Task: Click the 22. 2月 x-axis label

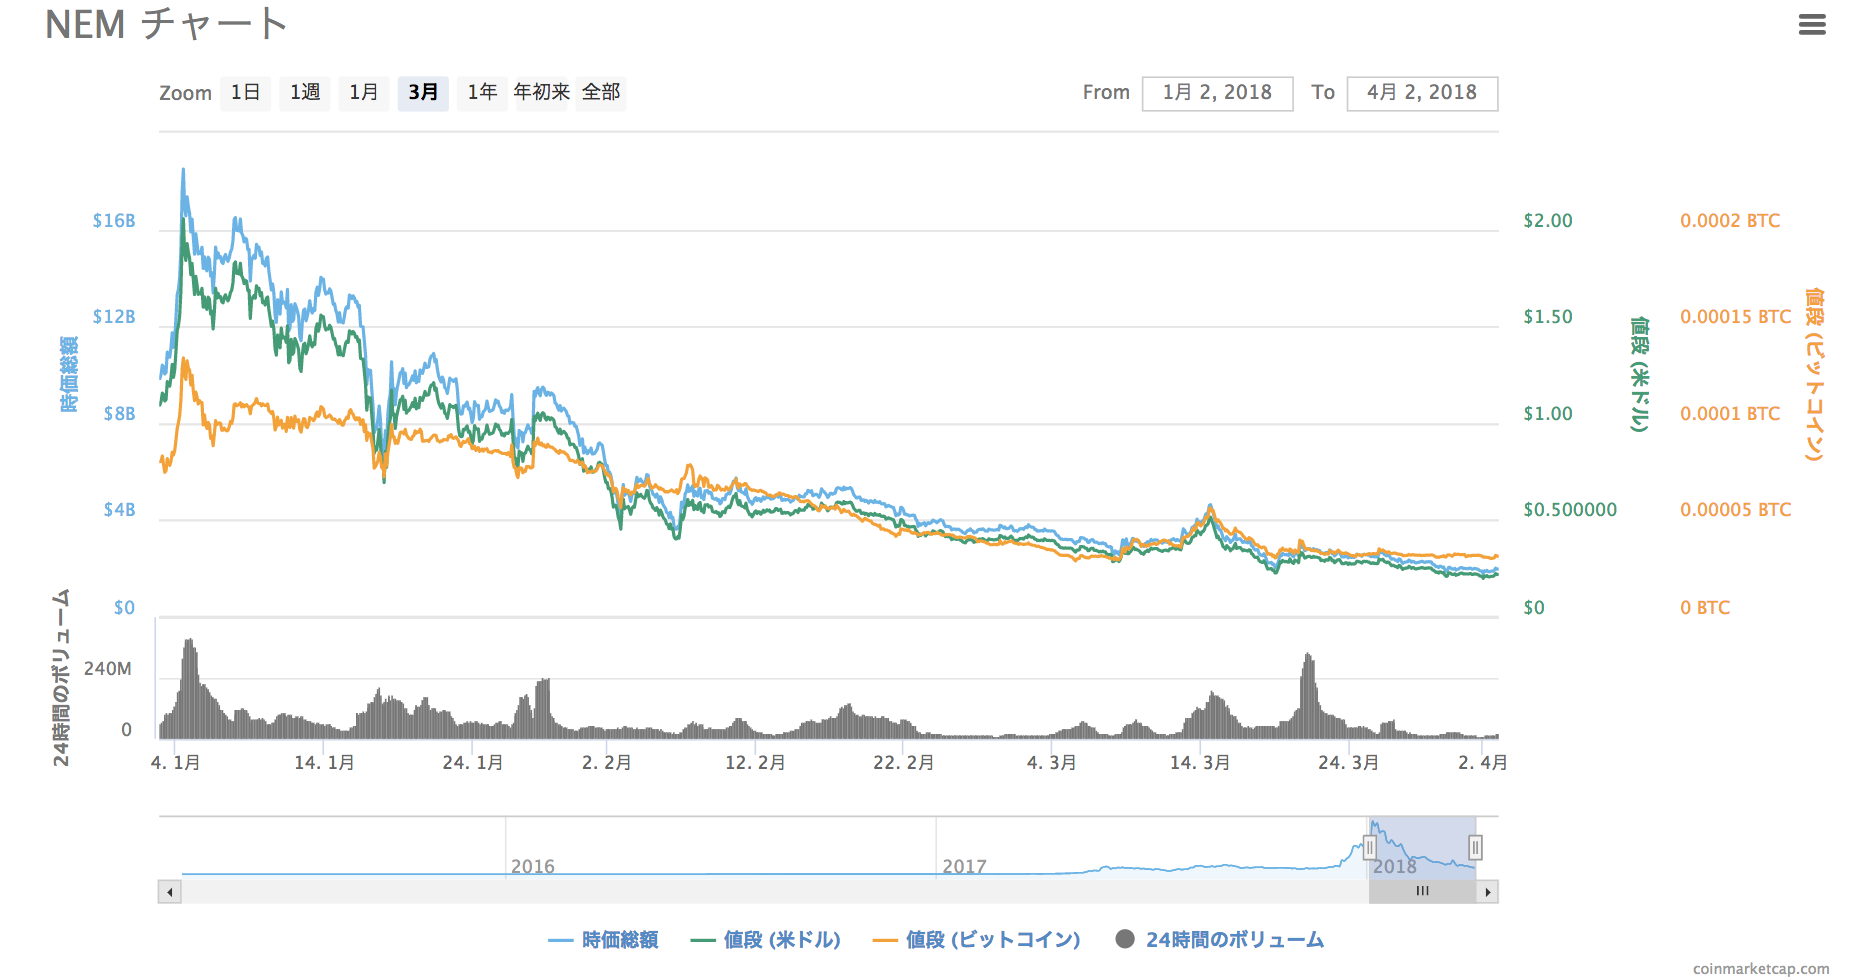Action: click(x=904, y=763)
